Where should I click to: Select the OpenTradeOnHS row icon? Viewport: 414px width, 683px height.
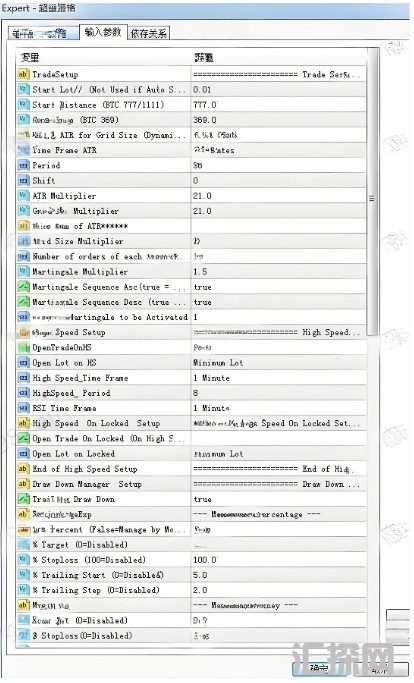coord(23,347)
